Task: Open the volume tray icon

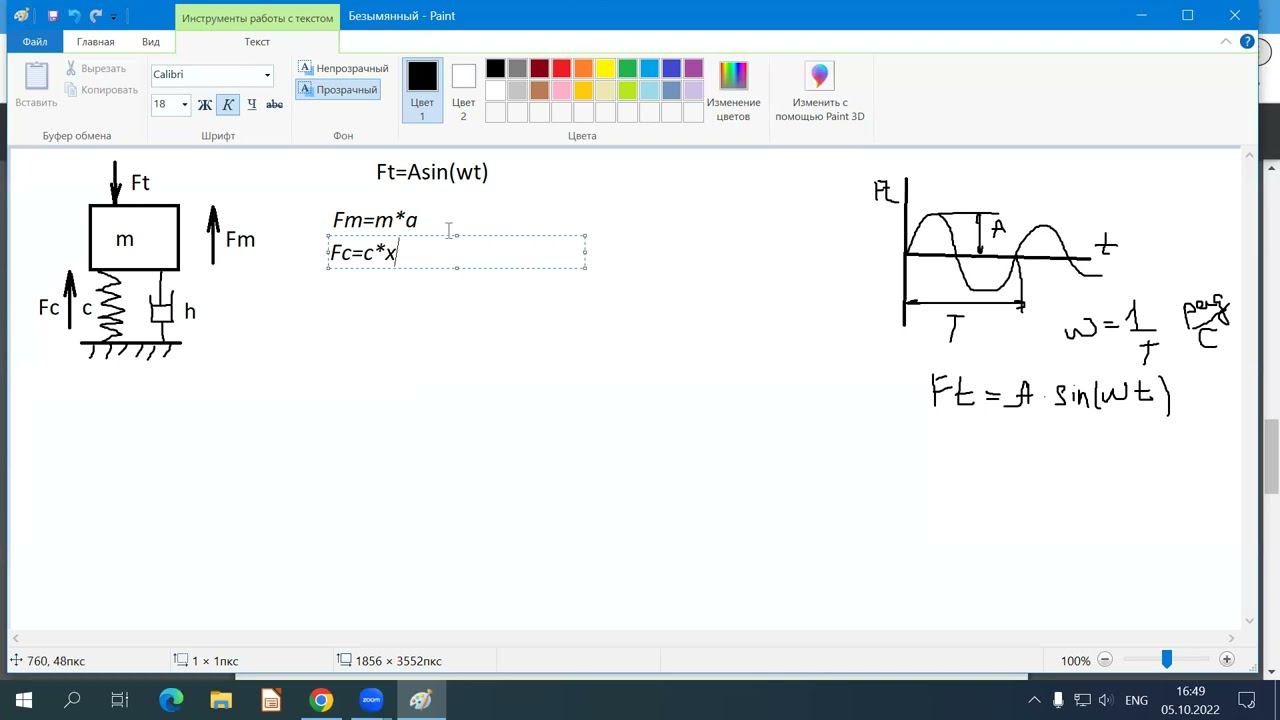Action: tap(1107, 700)
